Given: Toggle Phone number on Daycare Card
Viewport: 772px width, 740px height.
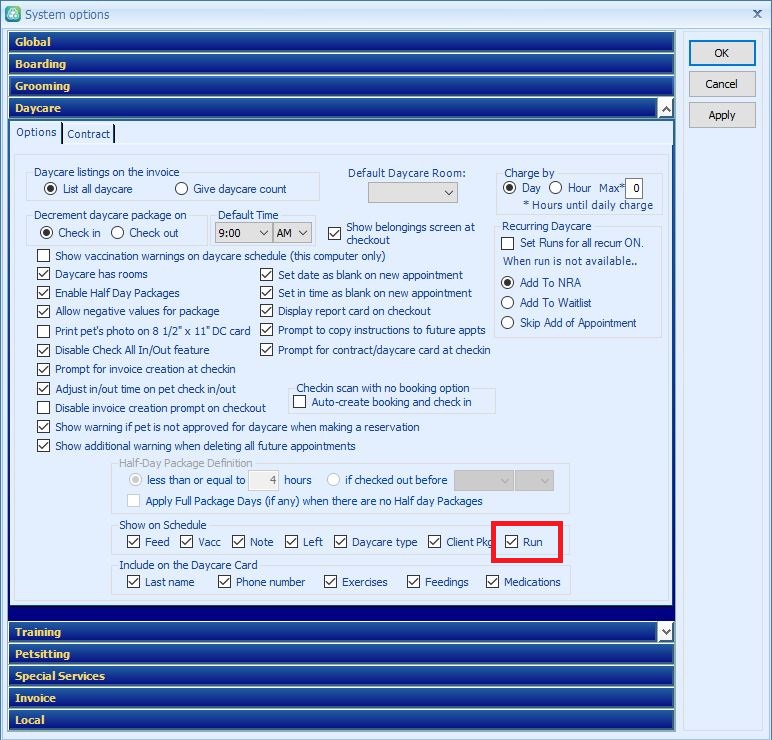Looking at the screenshot, I should [x=225, y=582].
